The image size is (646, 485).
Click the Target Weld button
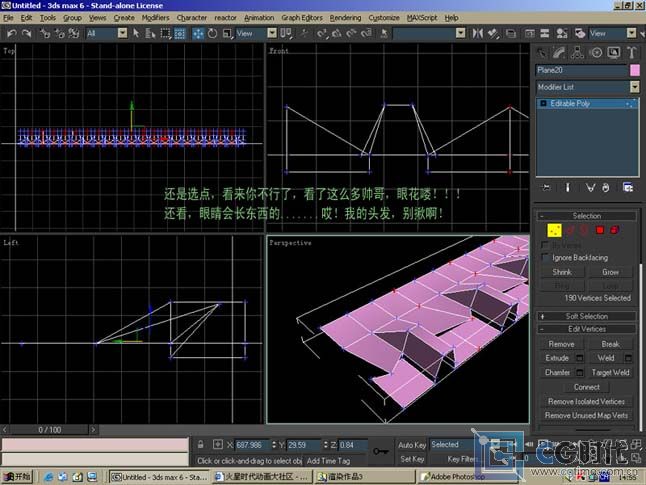pos(610,373)
